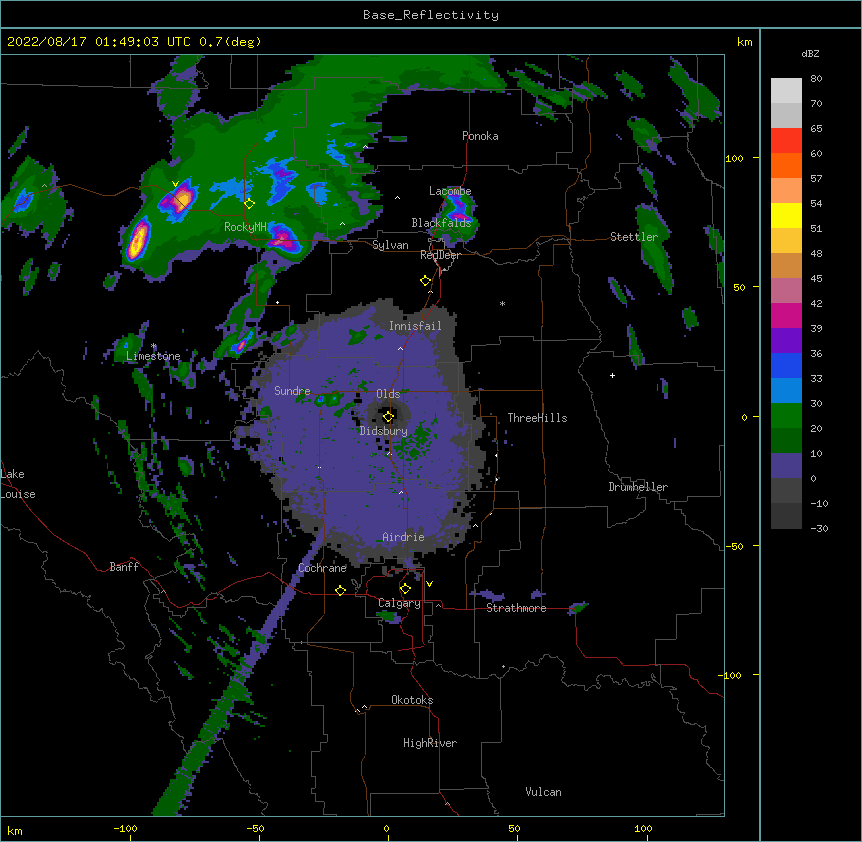The height and width of the screenshot is (842, 862).
Task: Click the km unit label at top right
Action: [745, 42]
